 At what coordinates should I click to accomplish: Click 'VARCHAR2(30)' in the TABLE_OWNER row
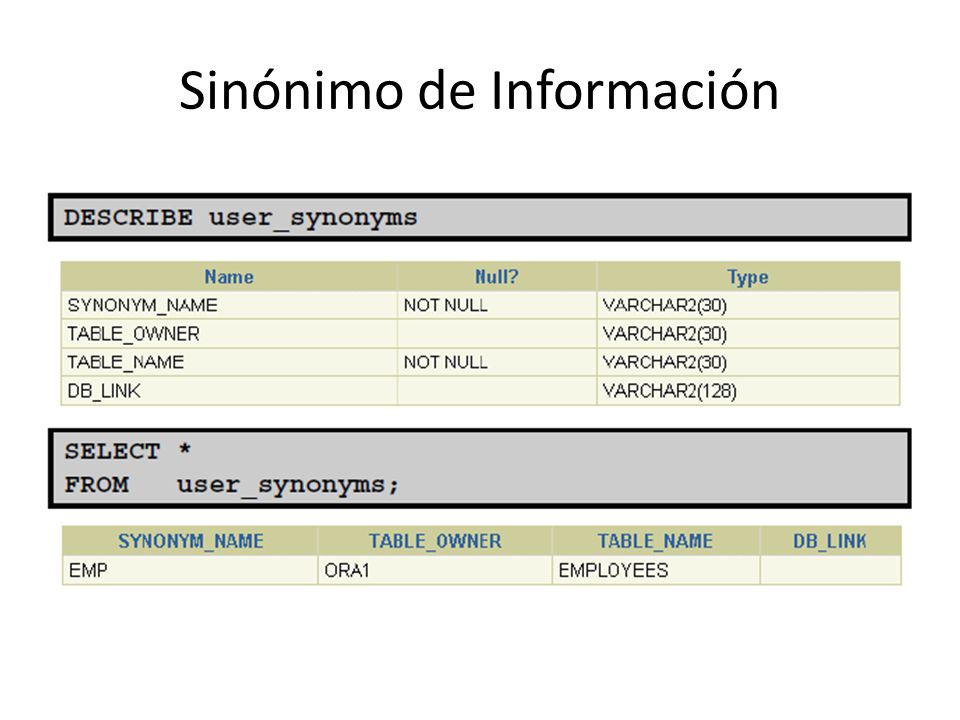coord(665,334)
